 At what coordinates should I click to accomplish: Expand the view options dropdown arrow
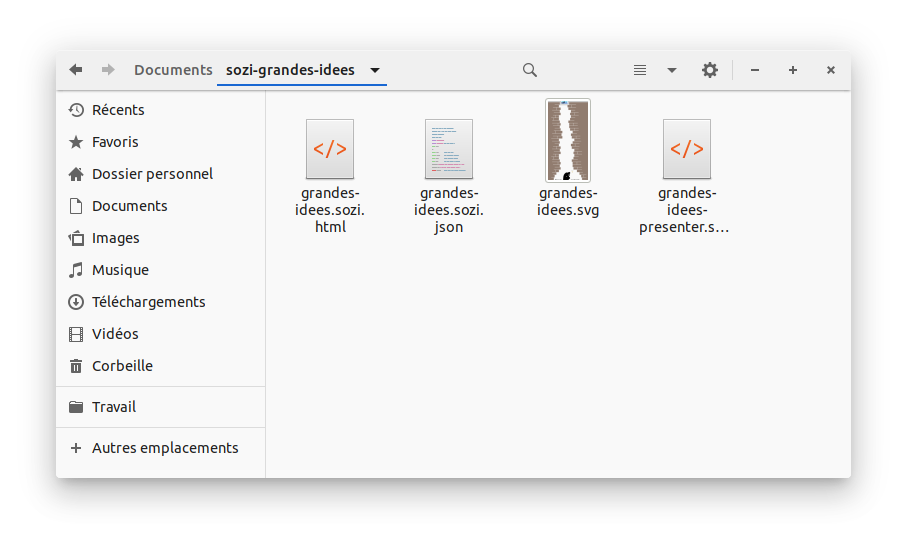point(672,70)
